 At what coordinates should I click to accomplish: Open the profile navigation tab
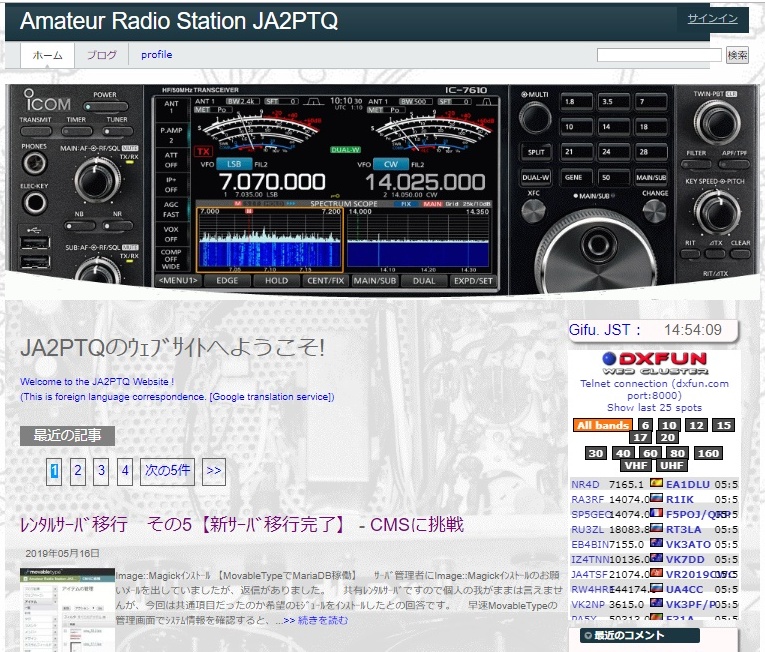point(157,55)
